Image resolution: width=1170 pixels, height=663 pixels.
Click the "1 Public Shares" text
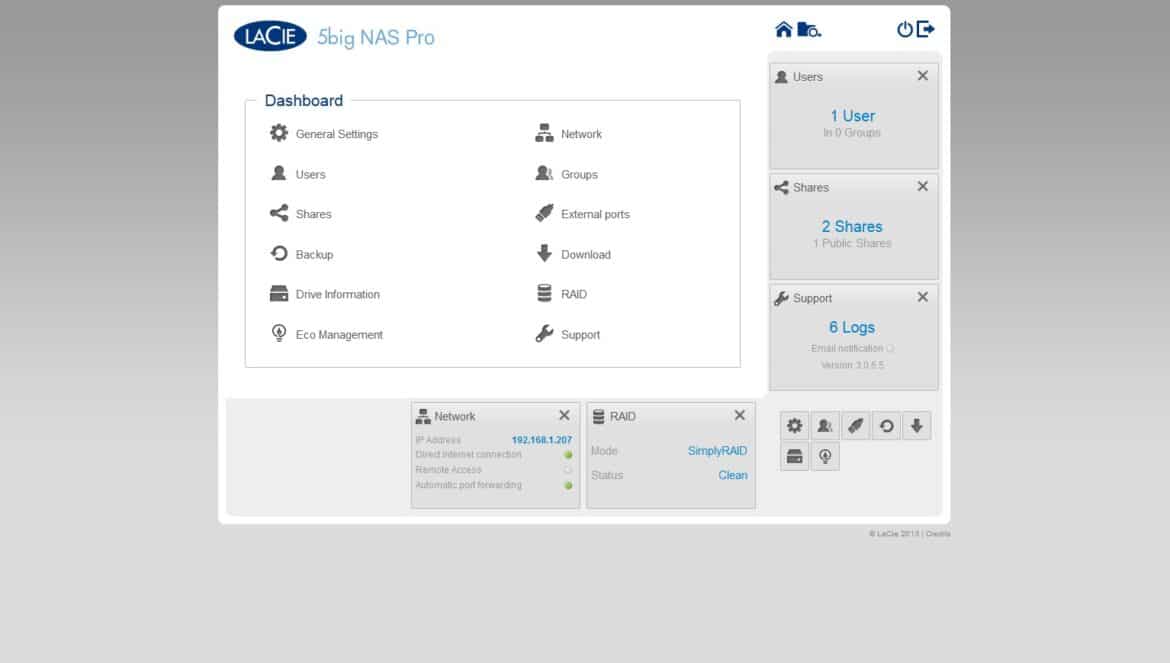pos(852,243)
